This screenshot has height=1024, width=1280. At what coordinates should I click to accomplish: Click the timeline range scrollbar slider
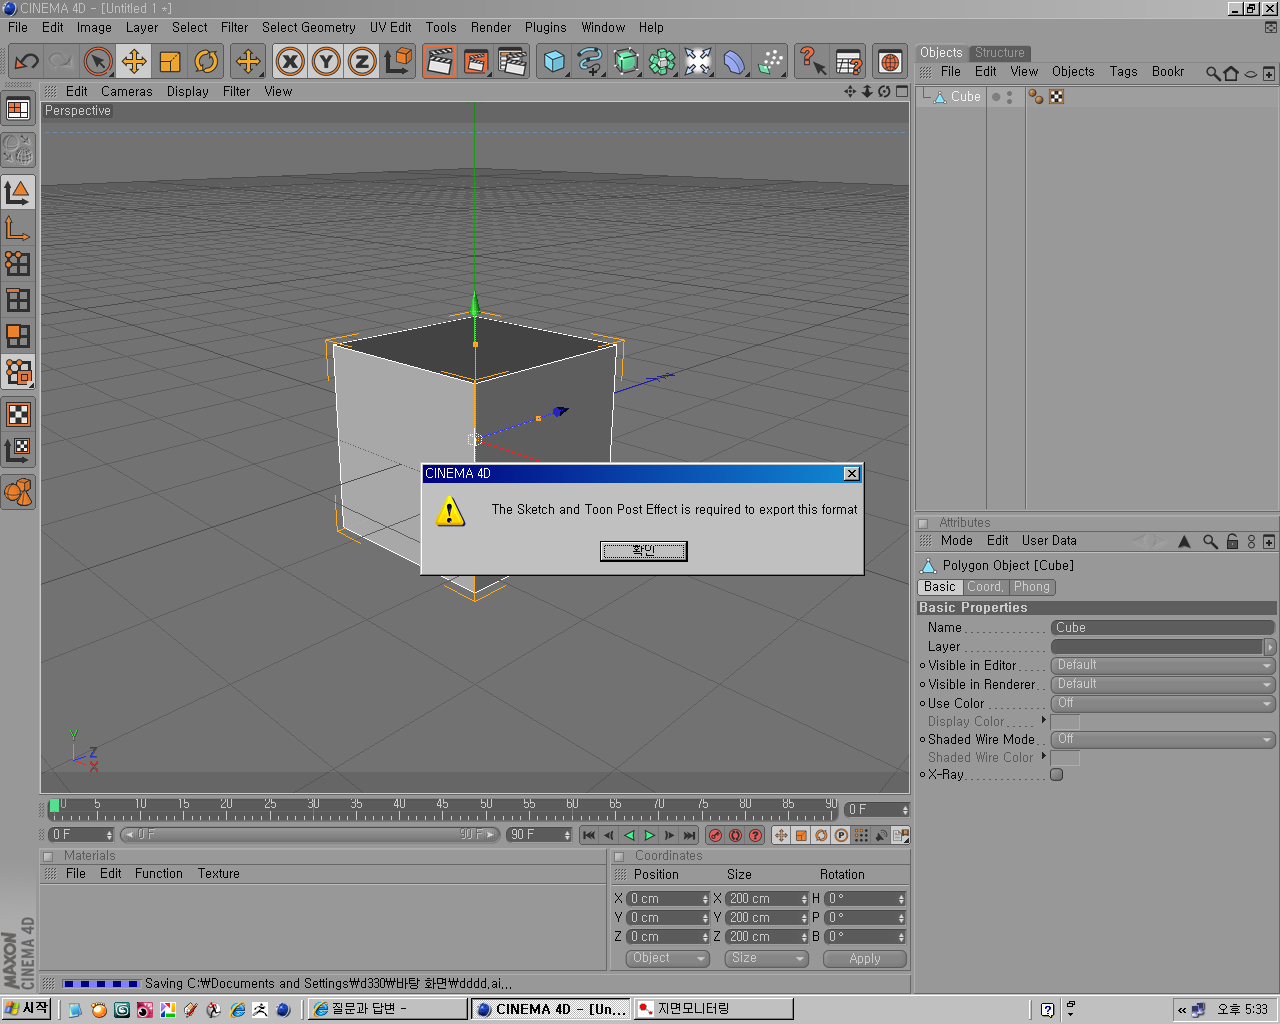coord(310,835)
